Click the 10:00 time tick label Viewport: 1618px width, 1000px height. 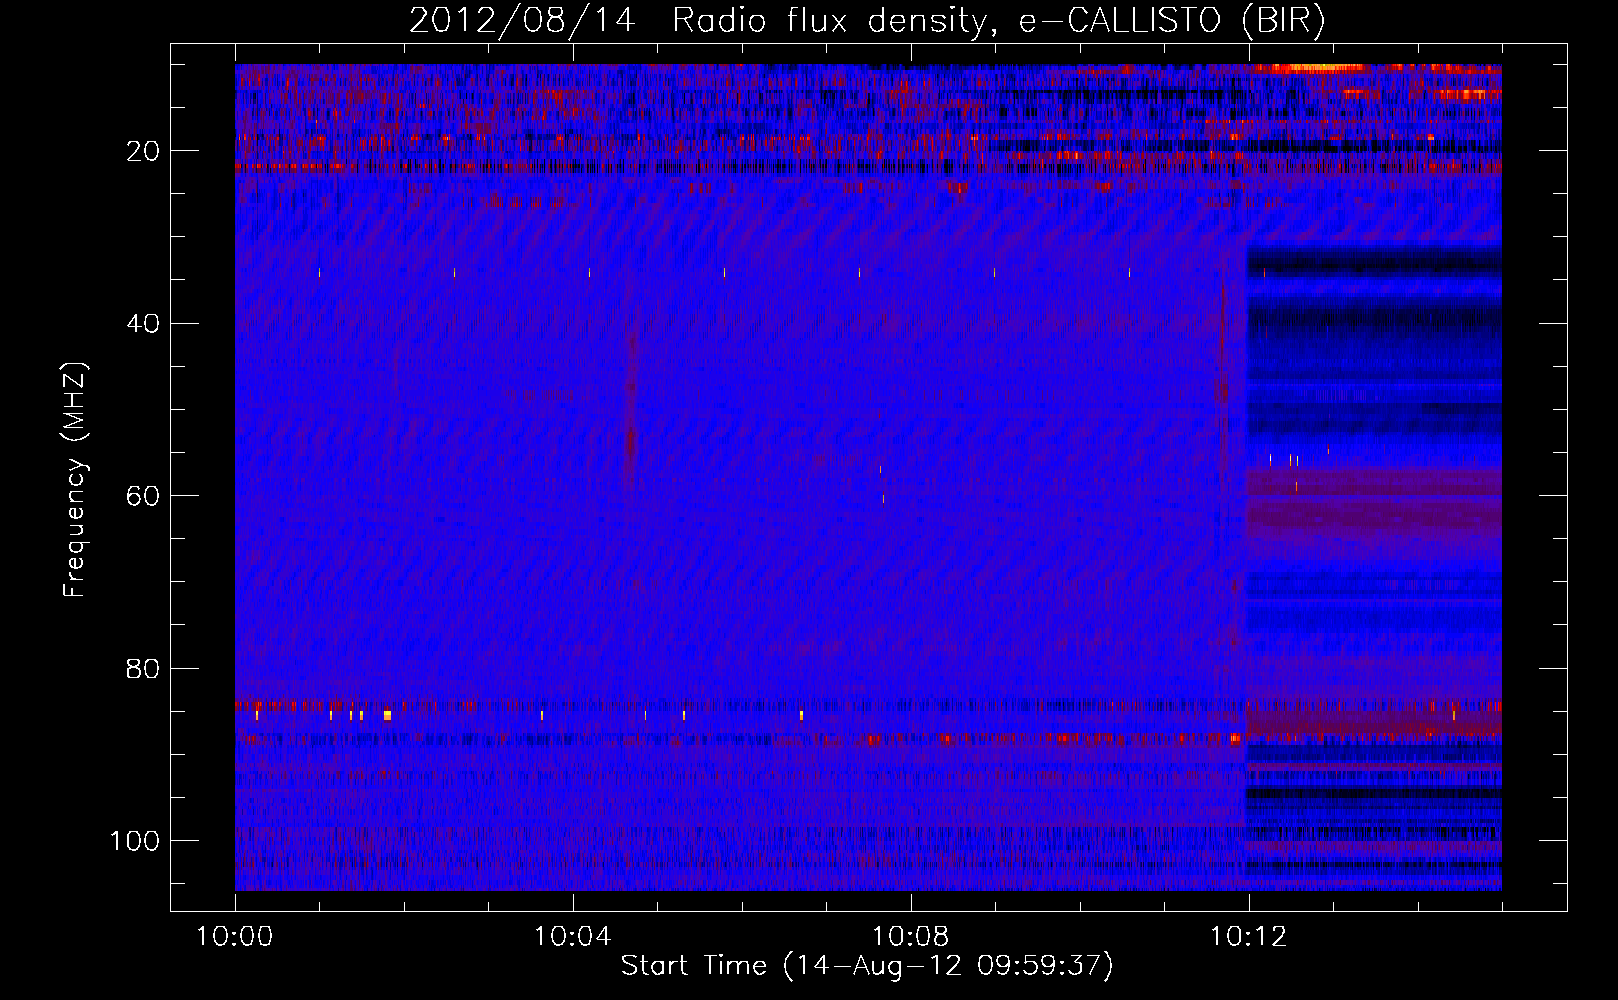coord(235,937)
